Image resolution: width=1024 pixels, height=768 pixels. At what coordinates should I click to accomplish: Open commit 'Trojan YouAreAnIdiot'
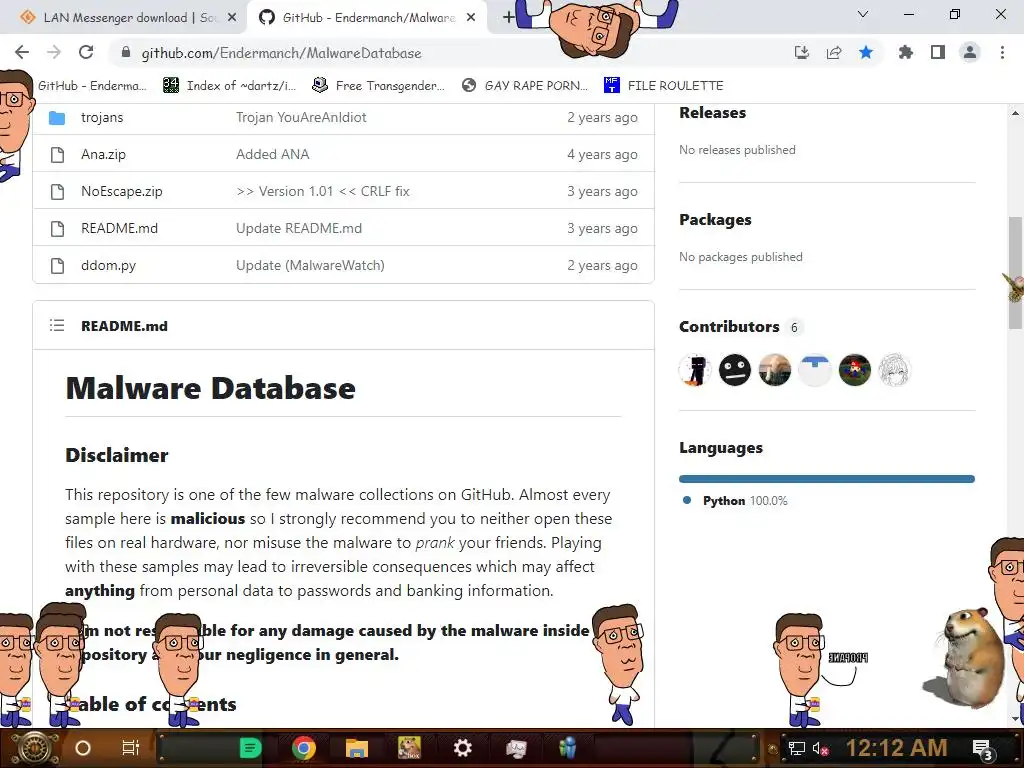coord(301,118)
